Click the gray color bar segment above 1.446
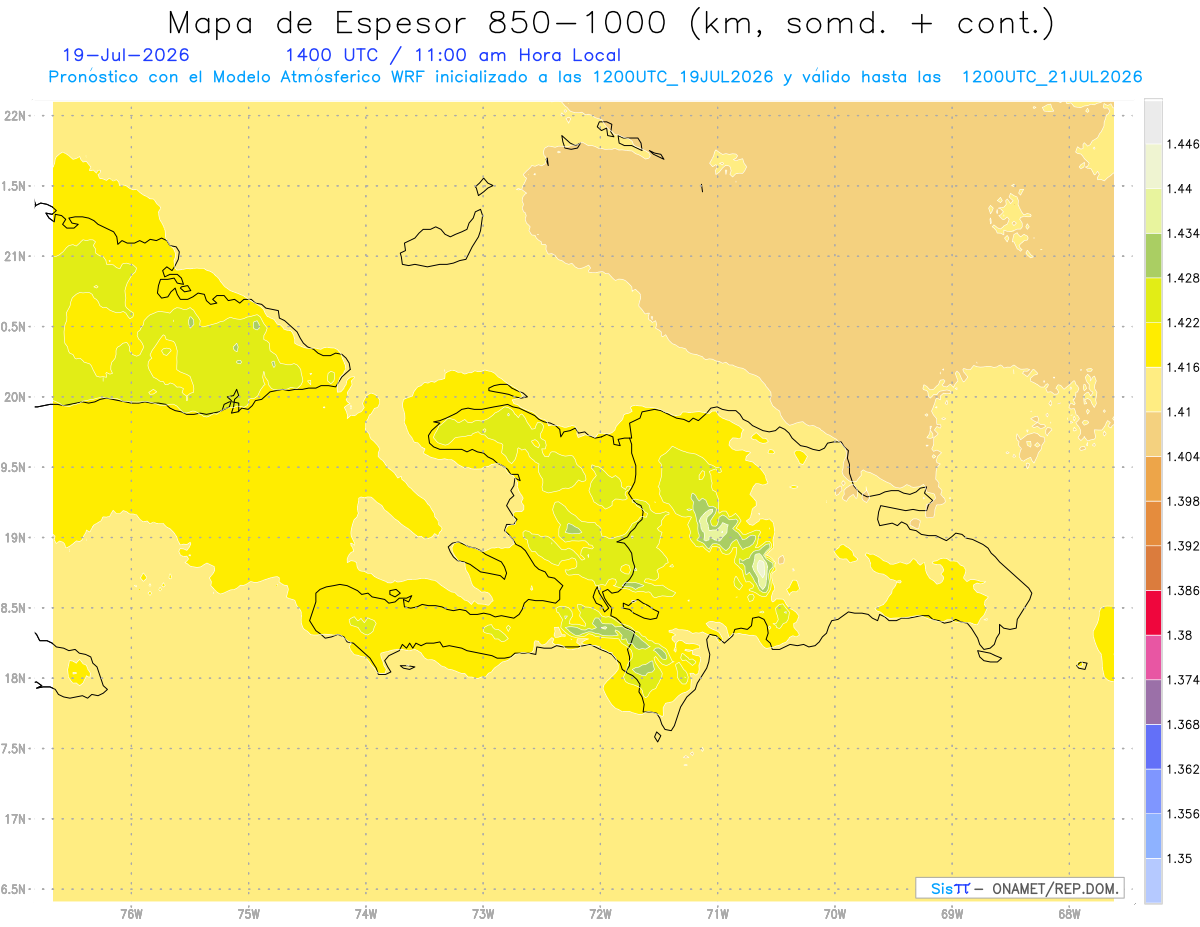 tap(1153, 121)
